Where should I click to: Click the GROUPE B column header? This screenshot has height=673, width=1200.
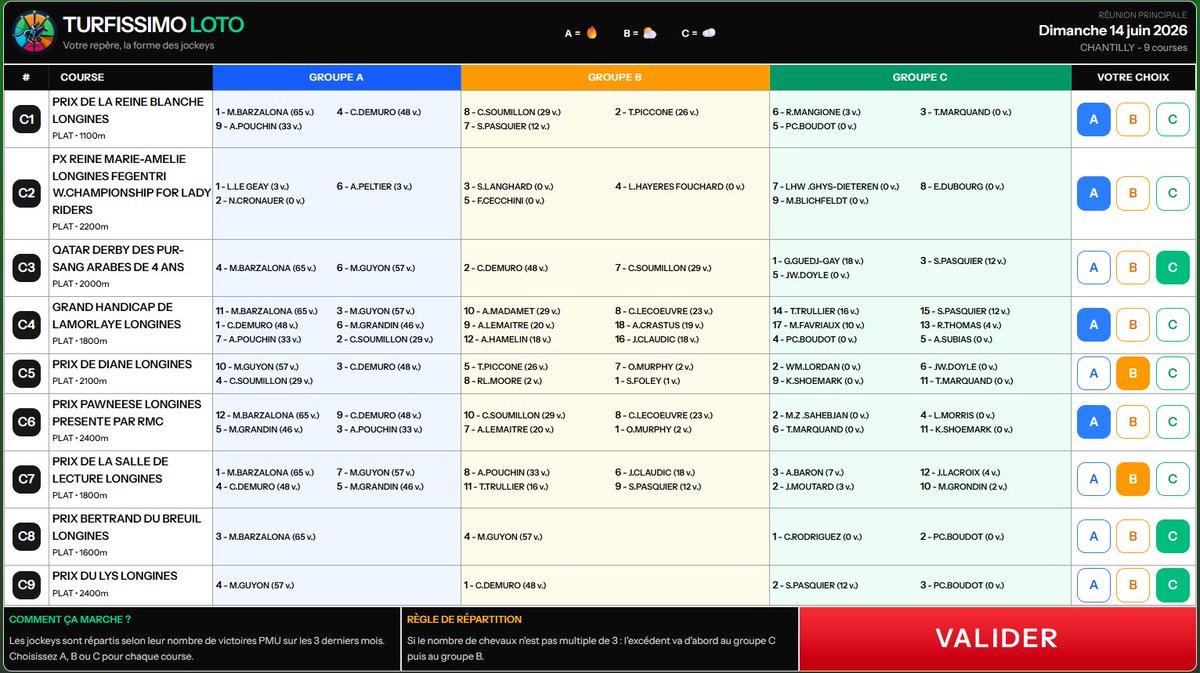coord(615,77)
